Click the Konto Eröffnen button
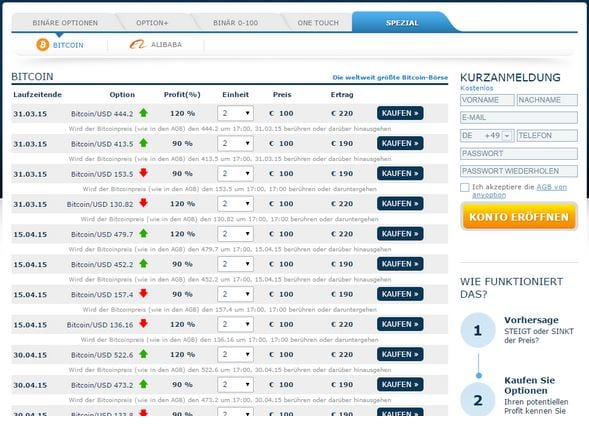The image size is (589, 440). (519, 216)
